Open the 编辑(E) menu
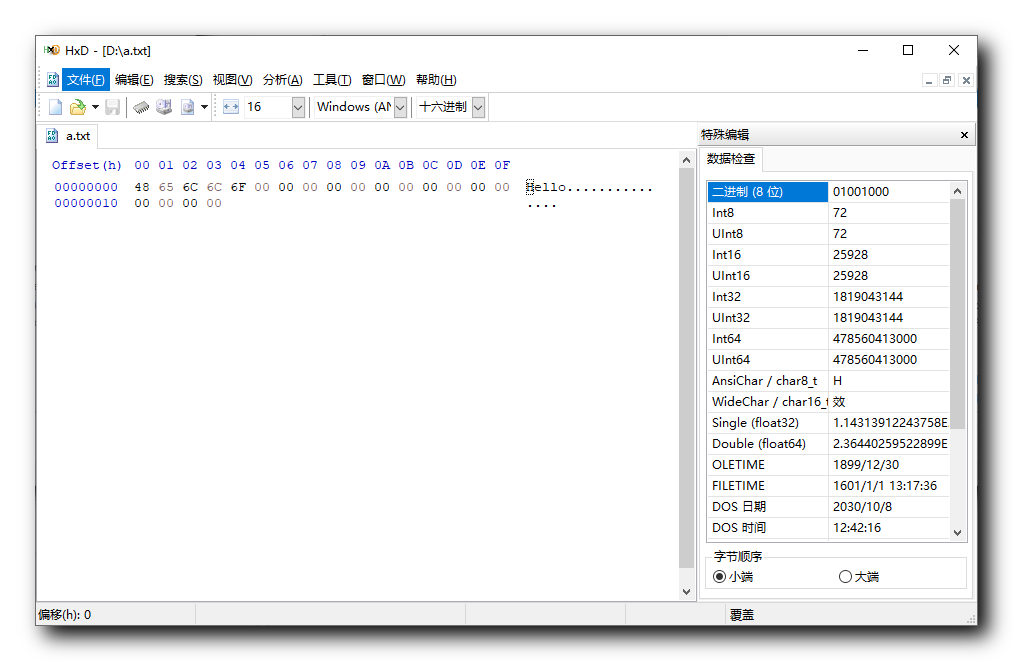Image resolution: width=1013 pixels, height=661 pixels. (x=134, y=79)
